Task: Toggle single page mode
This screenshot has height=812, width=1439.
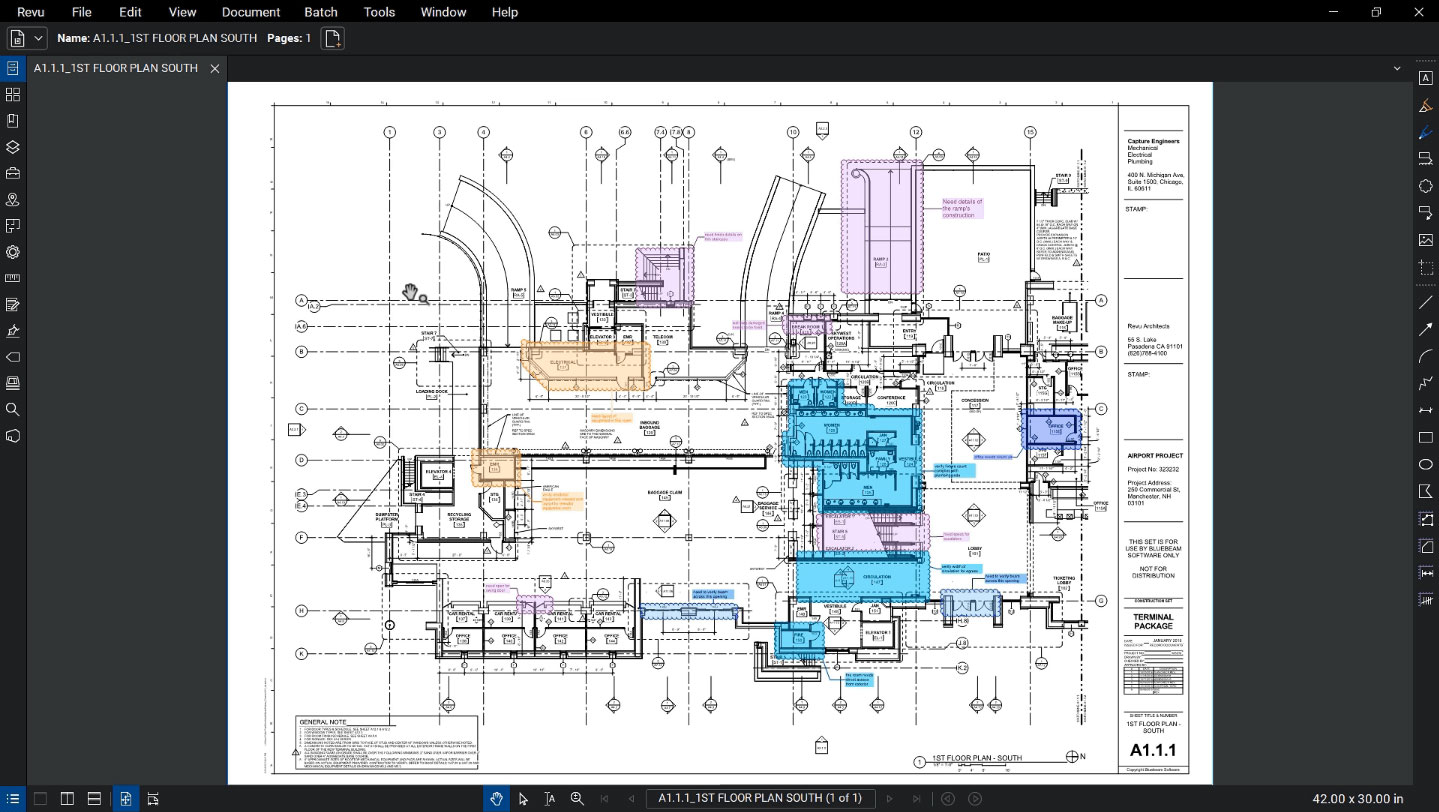Action: 126,799
